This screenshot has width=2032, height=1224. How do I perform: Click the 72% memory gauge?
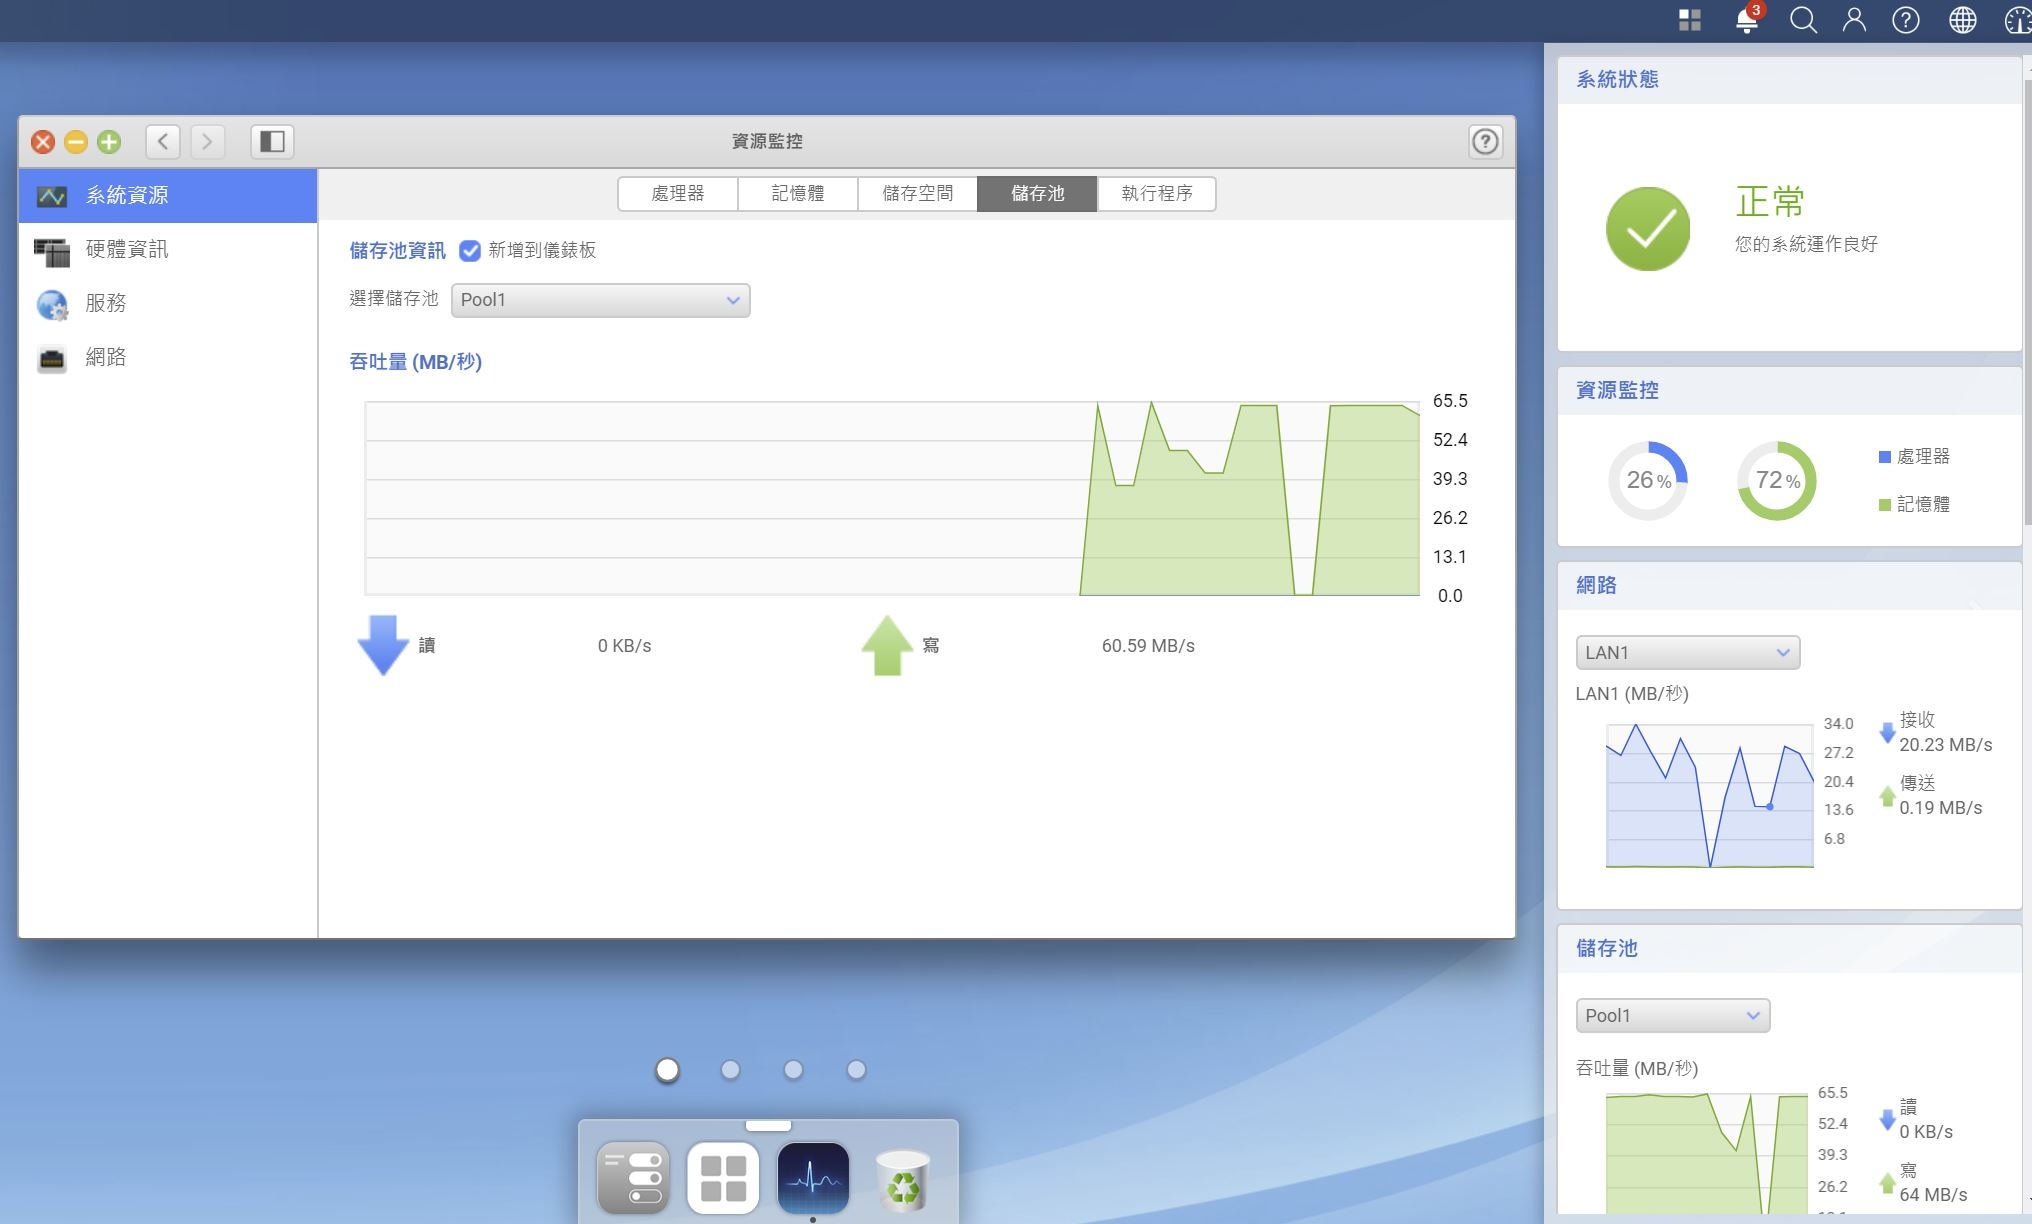[x=1777, y=481]
